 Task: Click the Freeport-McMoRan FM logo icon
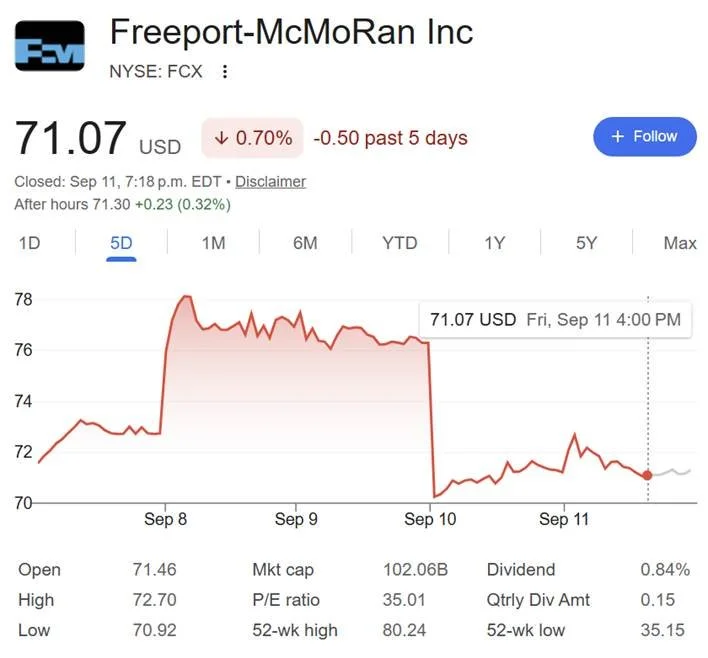click(50, 46)
